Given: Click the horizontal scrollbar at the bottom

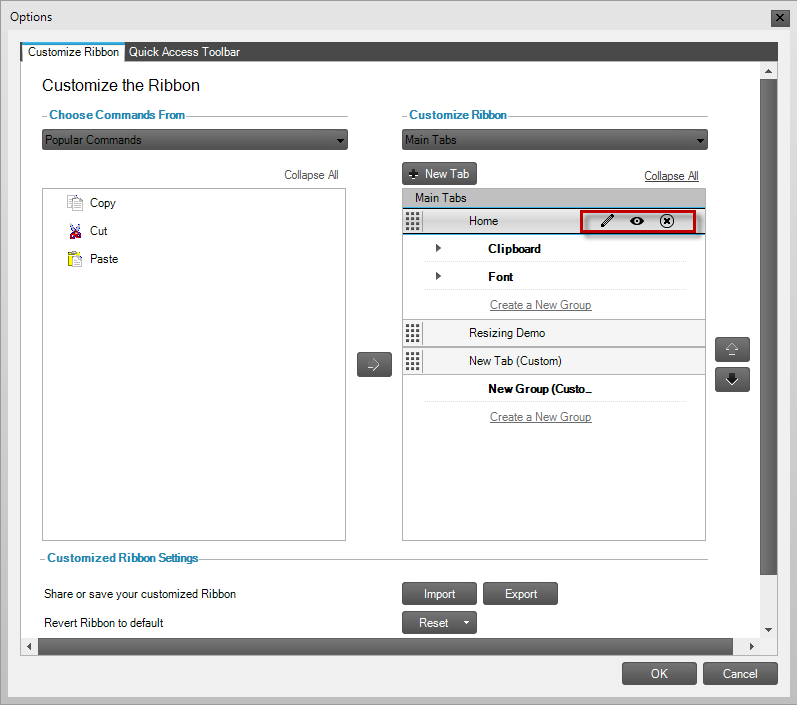Looking at the screenshot, I should pyautogui.click(x=397, y=647).
